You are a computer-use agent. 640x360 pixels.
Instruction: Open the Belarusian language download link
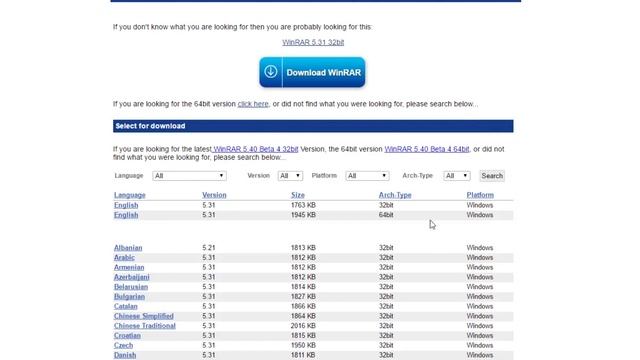[131, 287]
